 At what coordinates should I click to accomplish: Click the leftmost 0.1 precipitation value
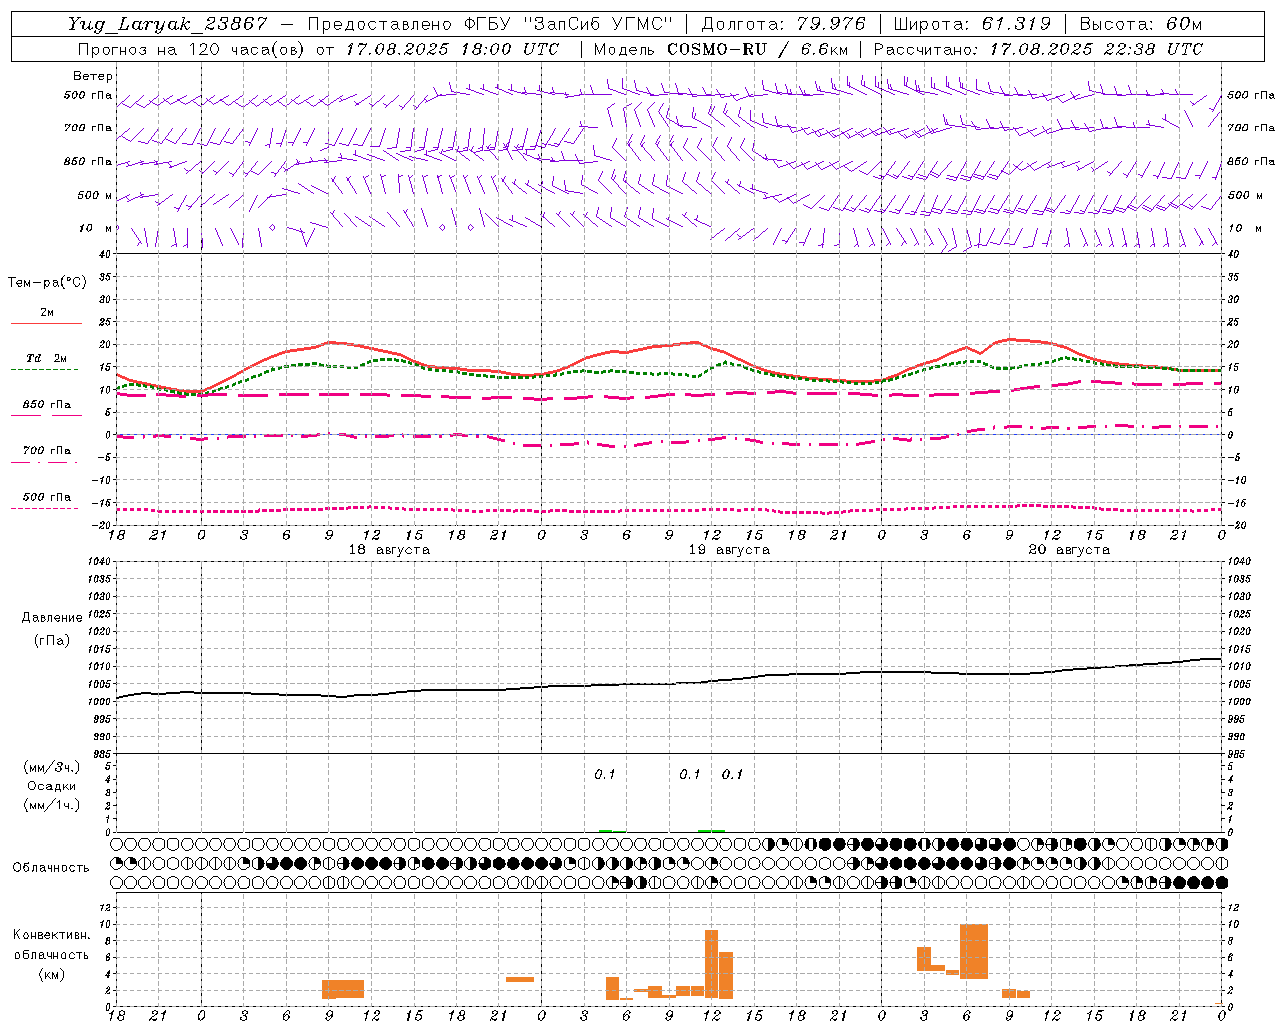point(605,775)
